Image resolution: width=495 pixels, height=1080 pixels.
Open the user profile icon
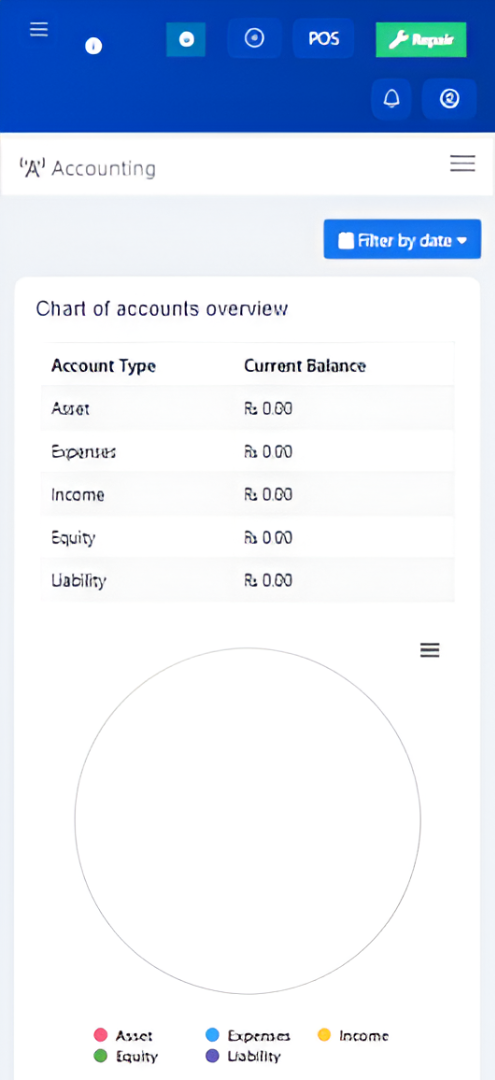449,99
